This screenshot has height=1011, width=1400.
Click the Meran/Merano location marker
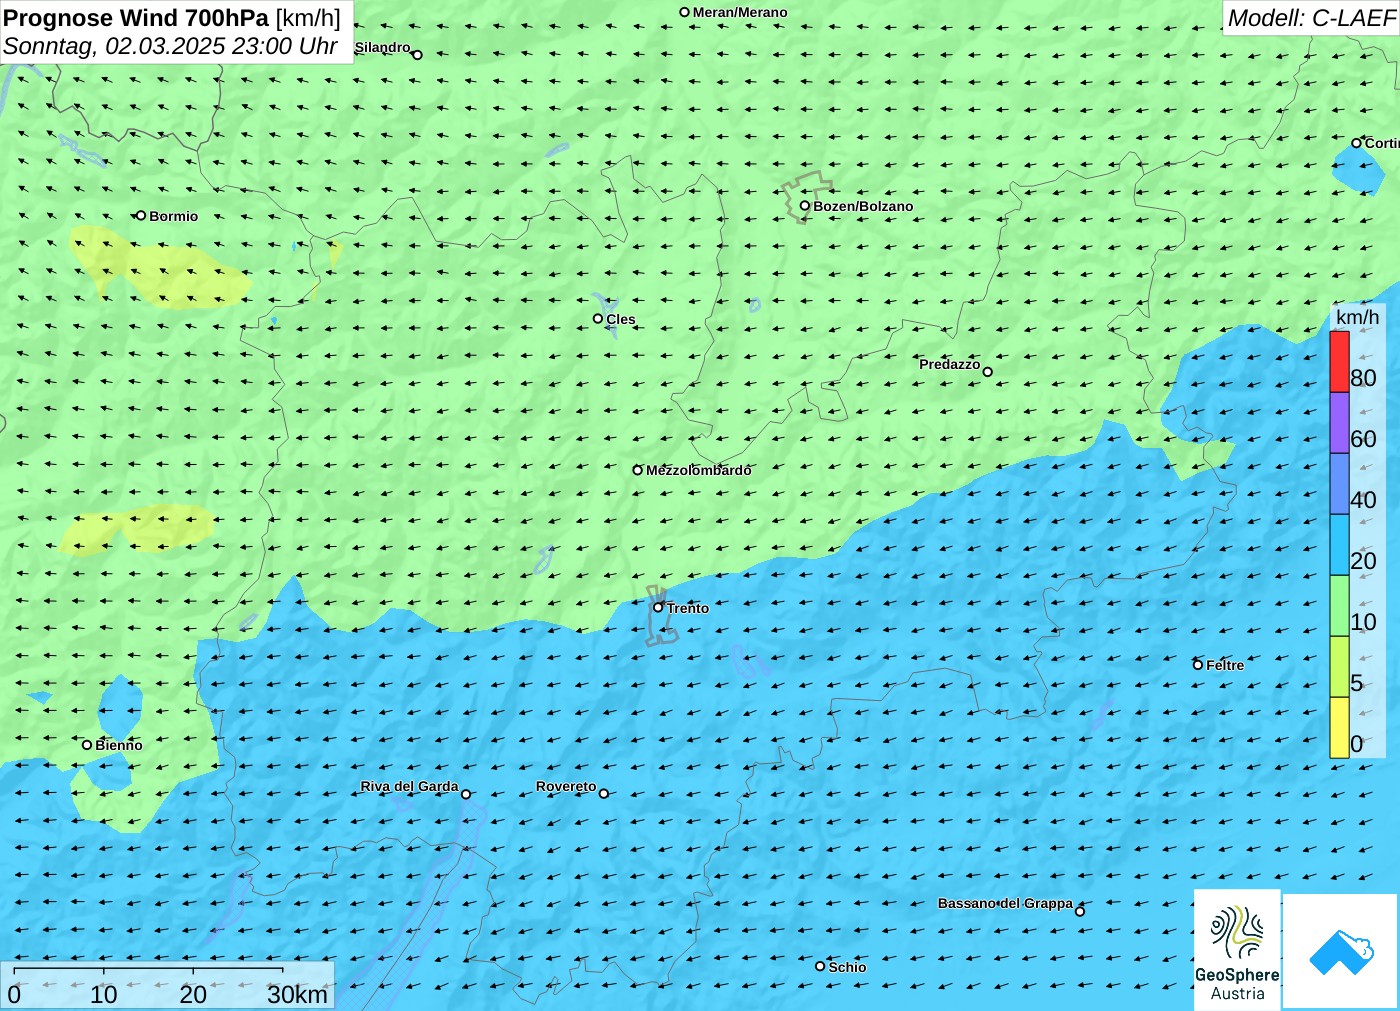click(685, 12)
